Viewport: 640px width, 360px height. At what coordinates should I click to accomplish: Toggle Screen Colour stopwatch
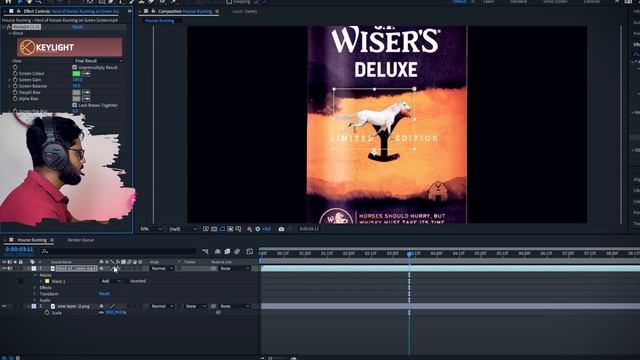tap(15, 73)
